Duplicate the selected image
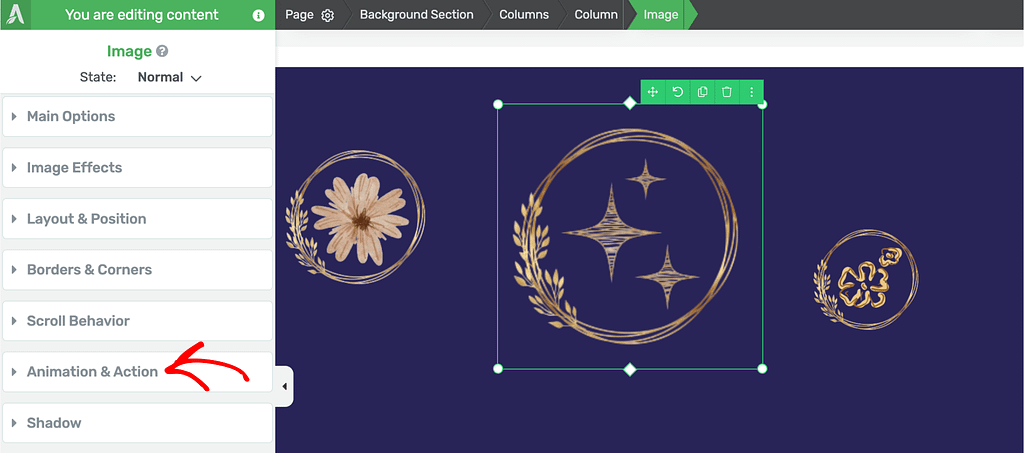The width and height of the screenshot is (1024, 453). [x=702, y=92]
